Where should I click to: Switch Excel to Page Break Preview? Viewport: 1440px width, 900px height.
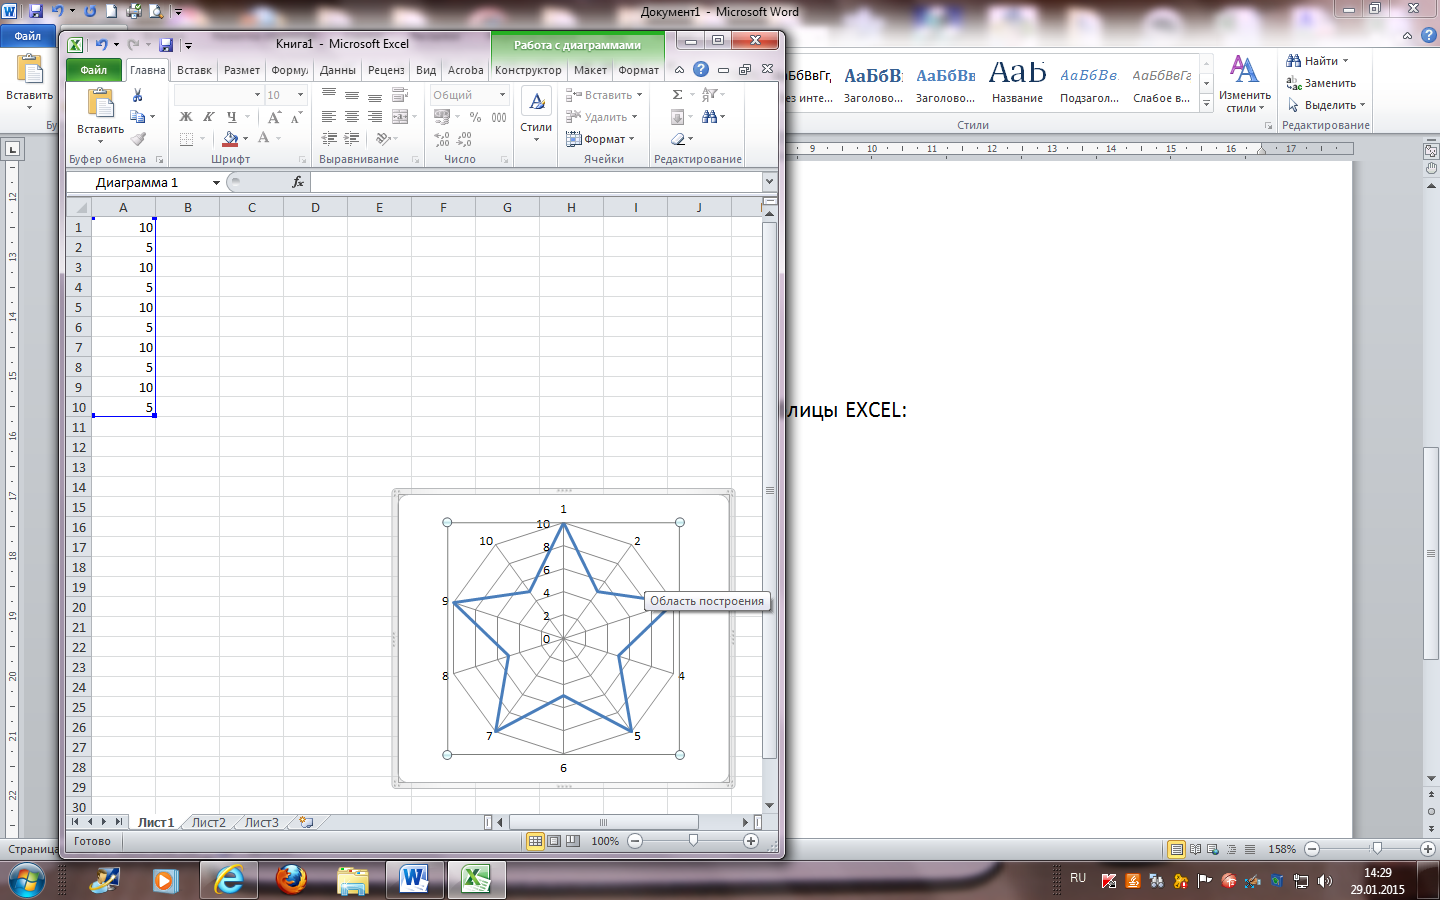[x=573, y=841]
